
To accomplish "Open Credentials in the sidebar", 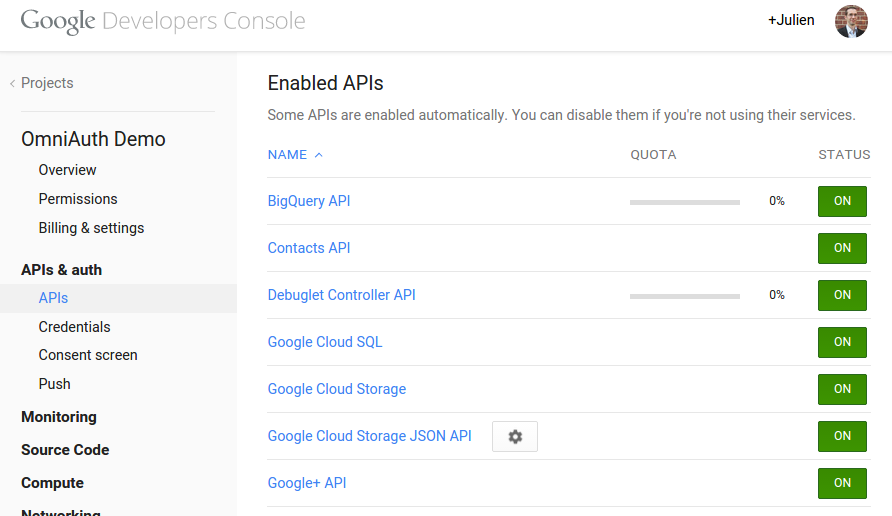I will 74,327.
